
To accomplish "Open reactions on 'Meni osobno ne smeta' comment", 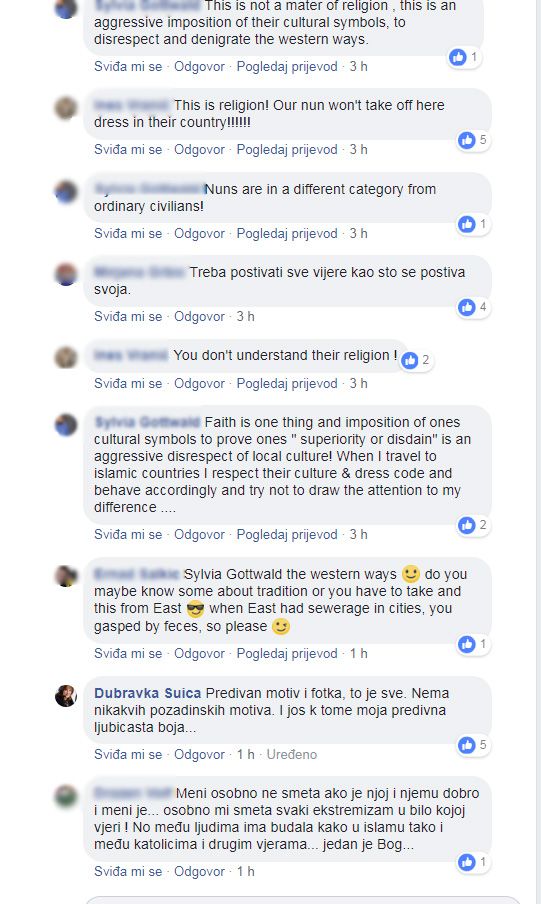I will [473, 862].
